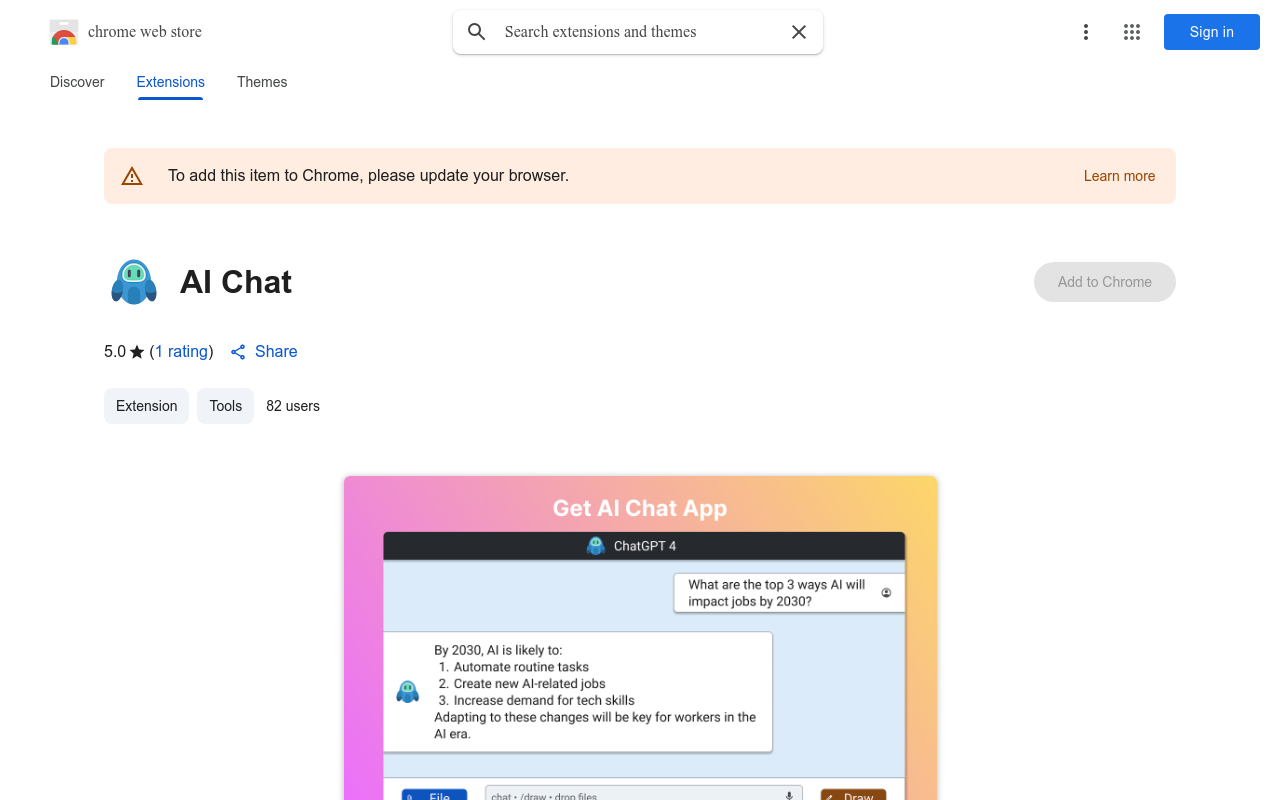Click the Chrome Web Store logo
Screen dimensions: 1280x800
(x=64, y=32)
